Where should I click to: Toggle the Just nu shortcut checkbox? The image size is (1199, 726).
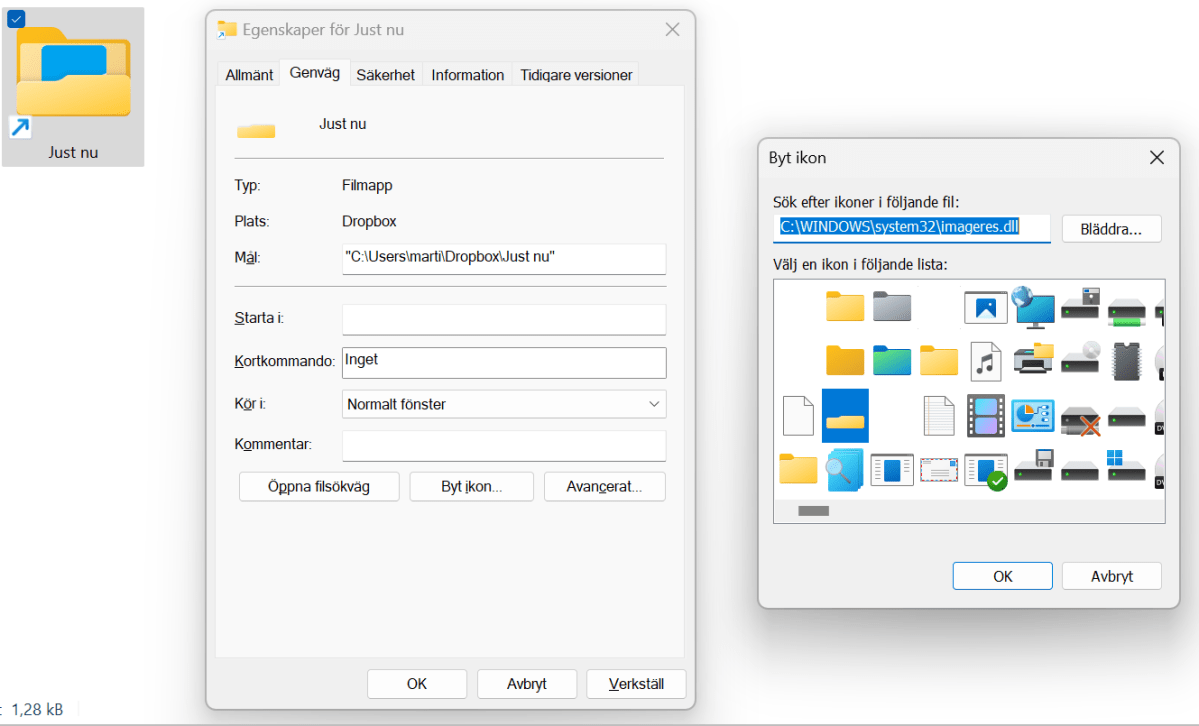click(16, 18)
